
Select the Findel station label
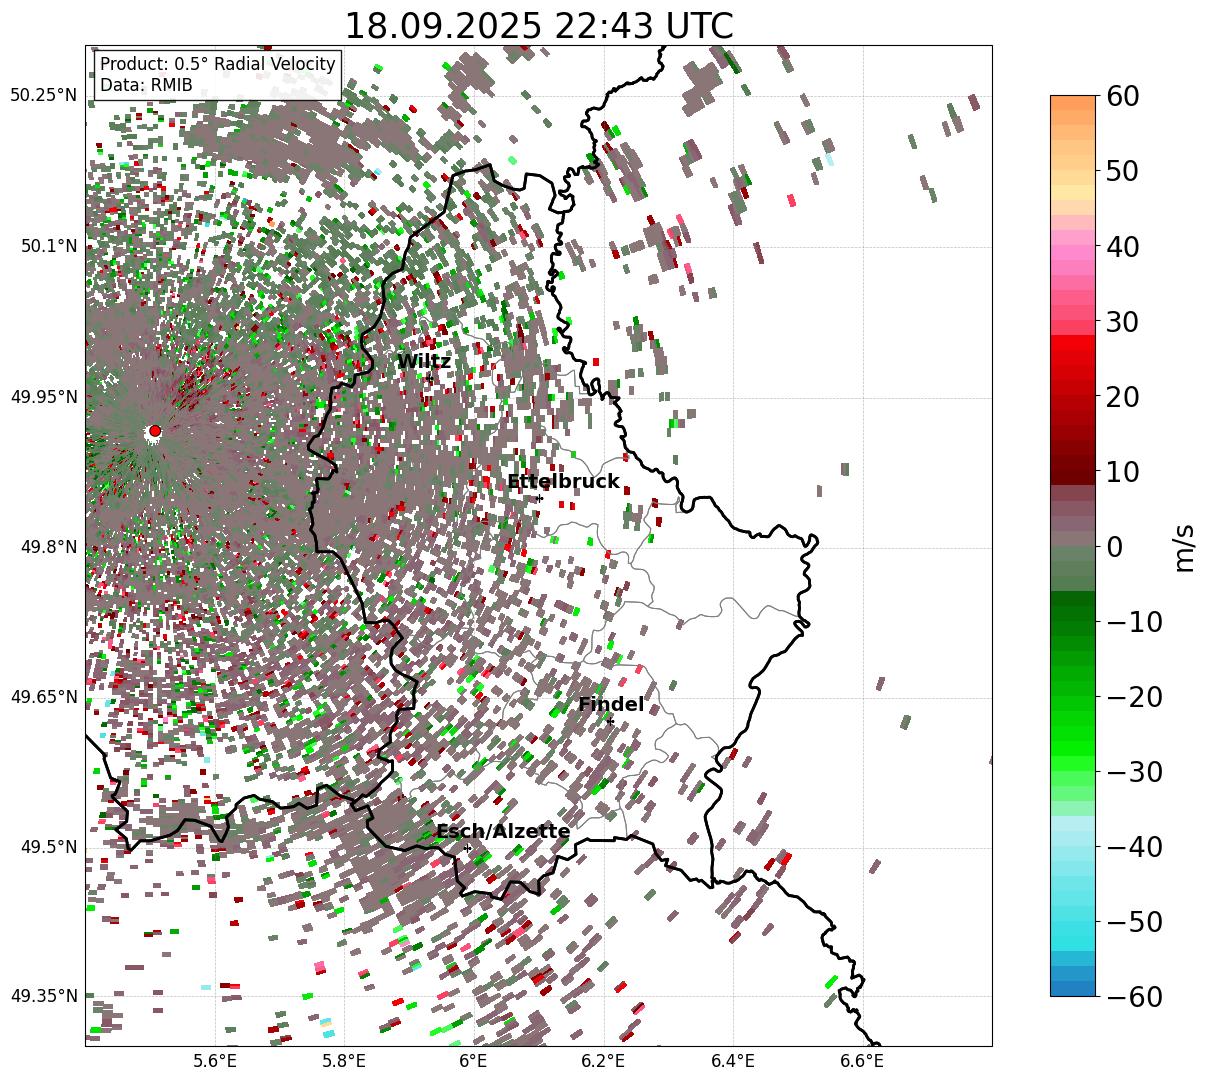click(x=611, y=705)
